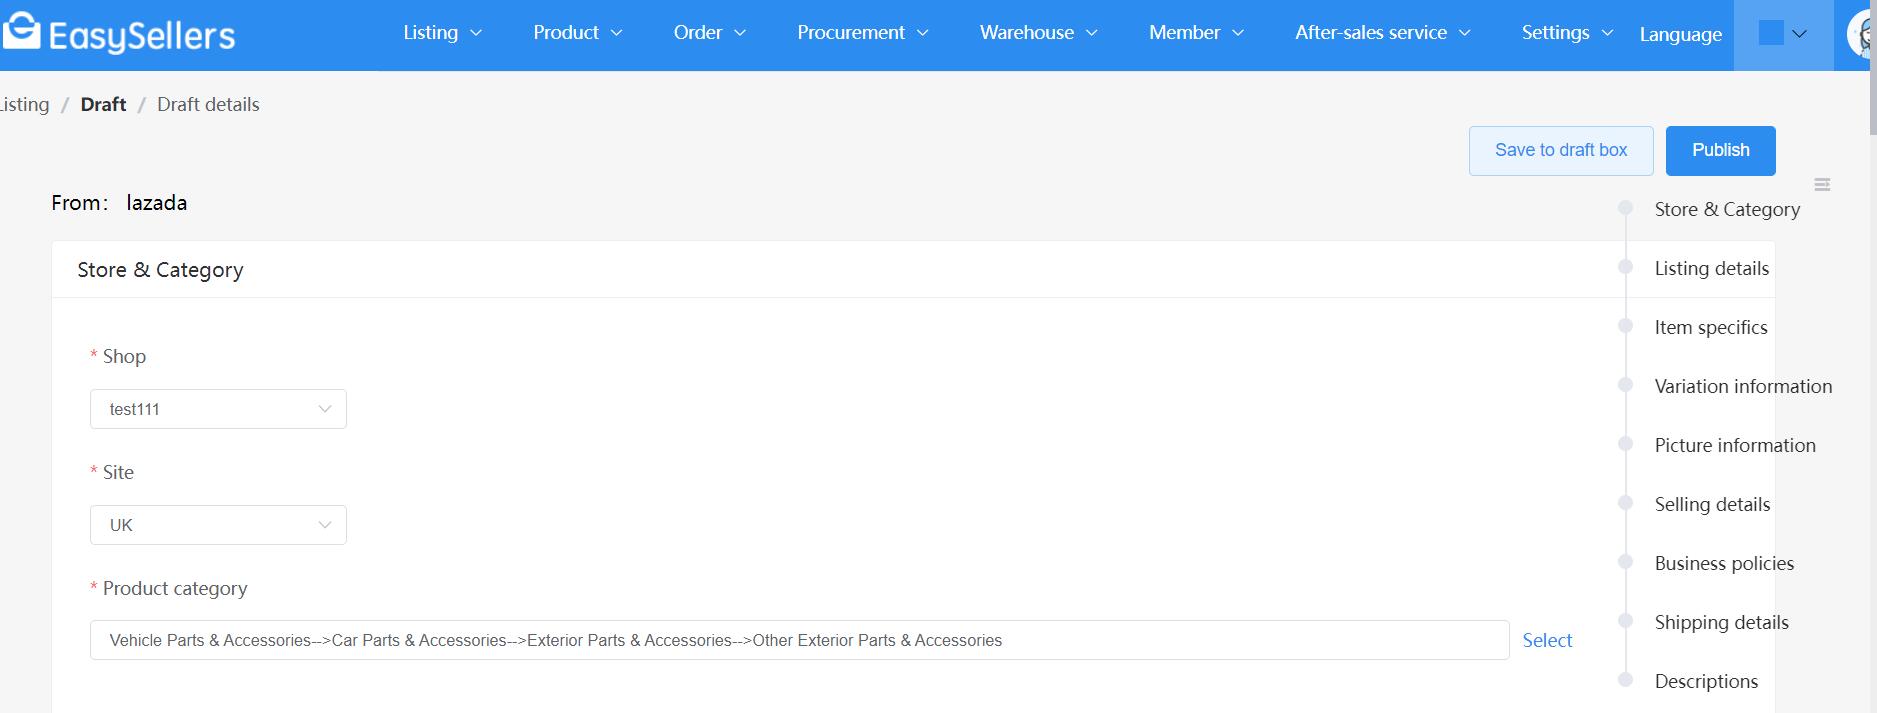Click Select link for product category
The image size is (1877, 713).
pyautogui.click(x=1547, y=640)
